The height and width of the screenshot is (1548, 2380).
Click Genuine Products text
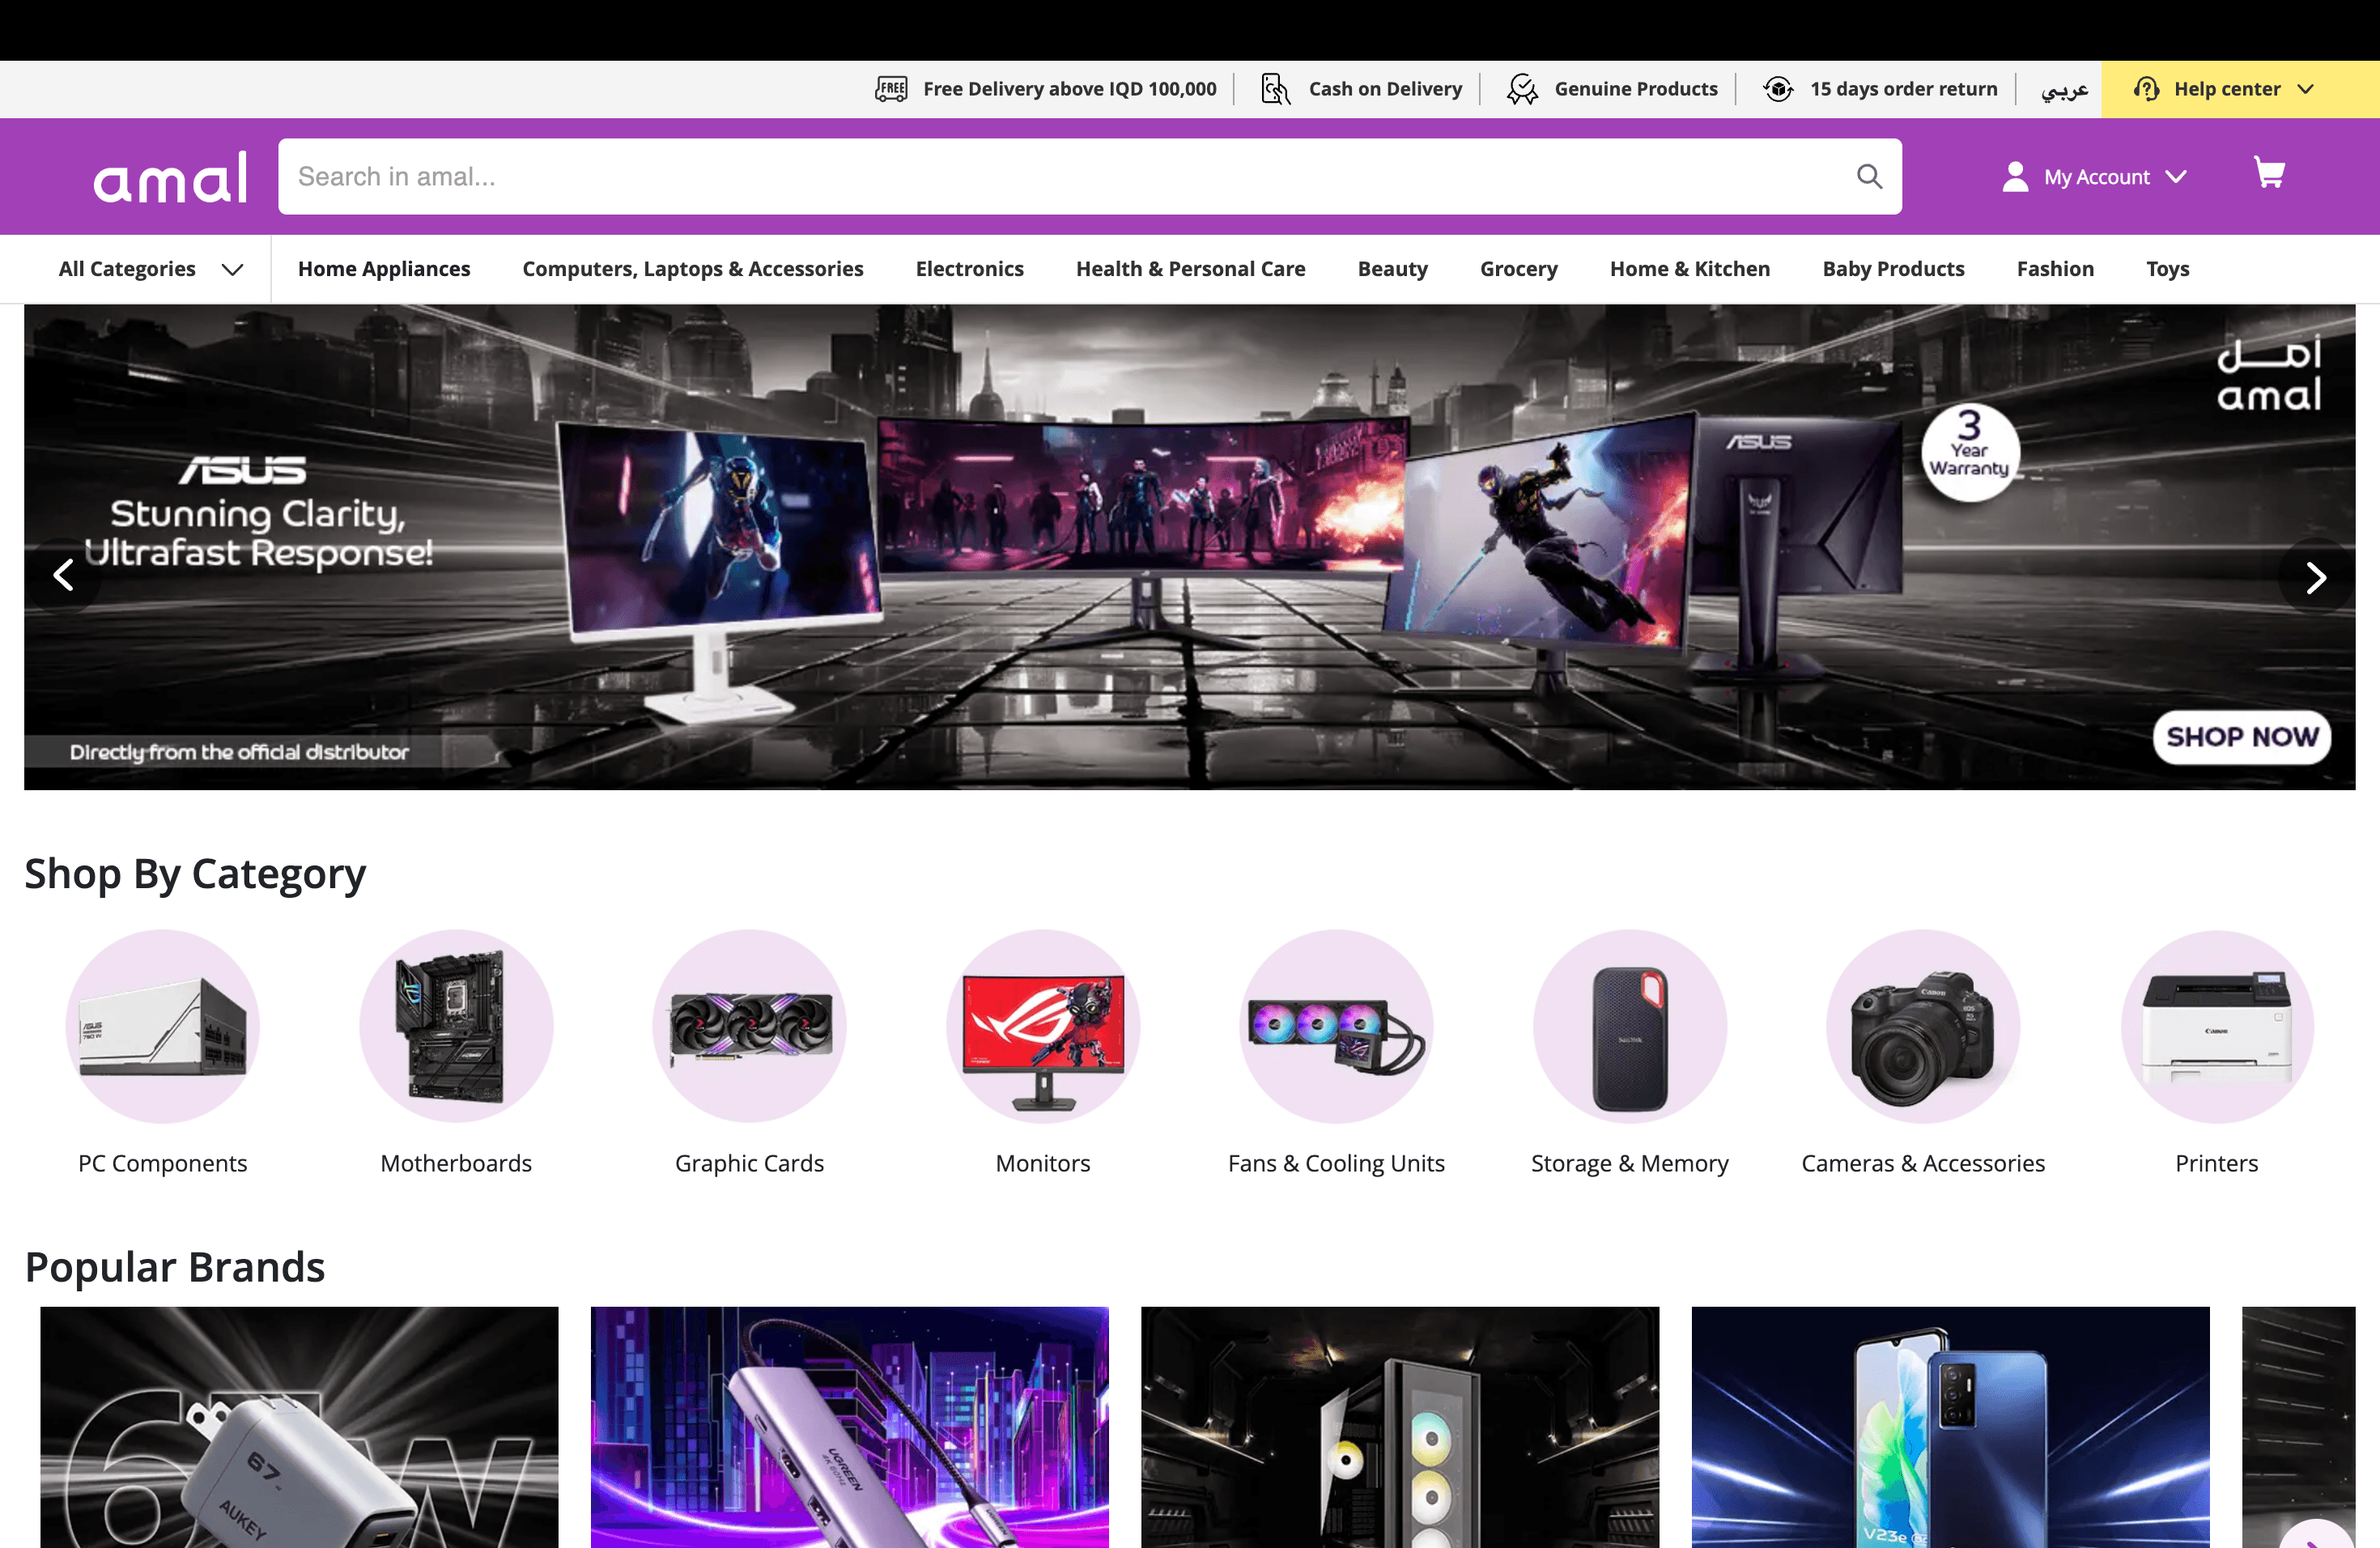1636,89
